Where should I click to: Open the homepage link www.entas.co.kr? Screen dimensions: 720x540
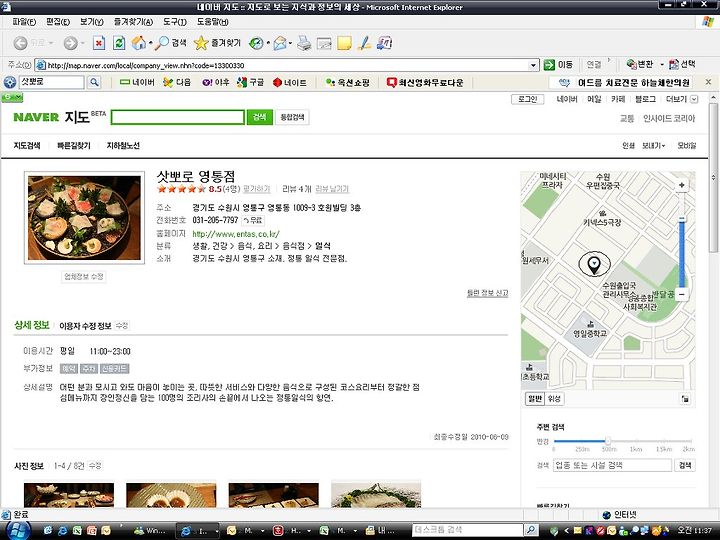pyautogui.click(x=236, y=234)
